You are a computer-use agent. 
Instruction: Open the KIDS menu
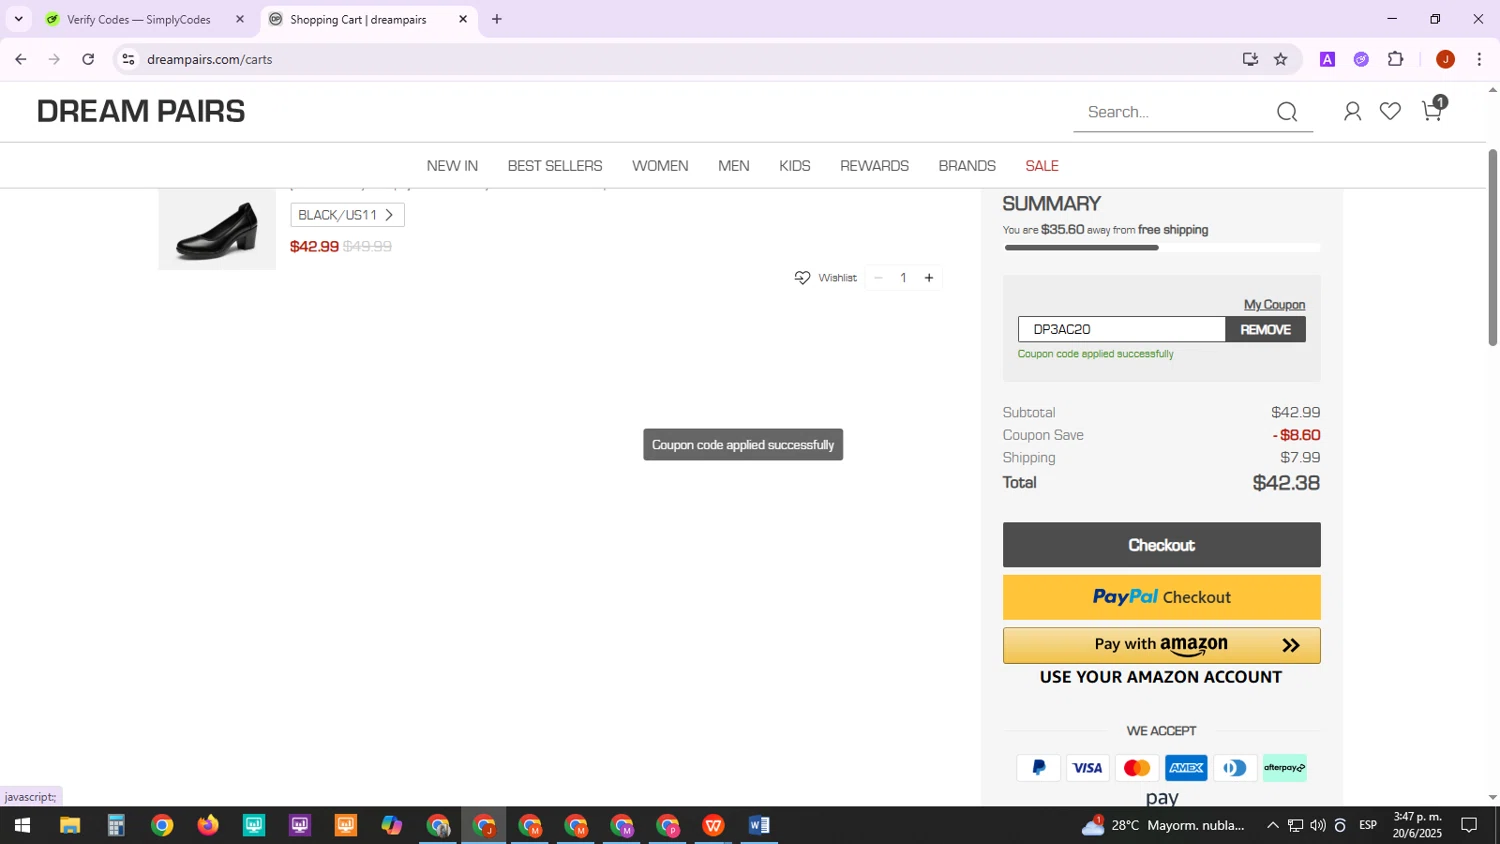pos(795,166)
